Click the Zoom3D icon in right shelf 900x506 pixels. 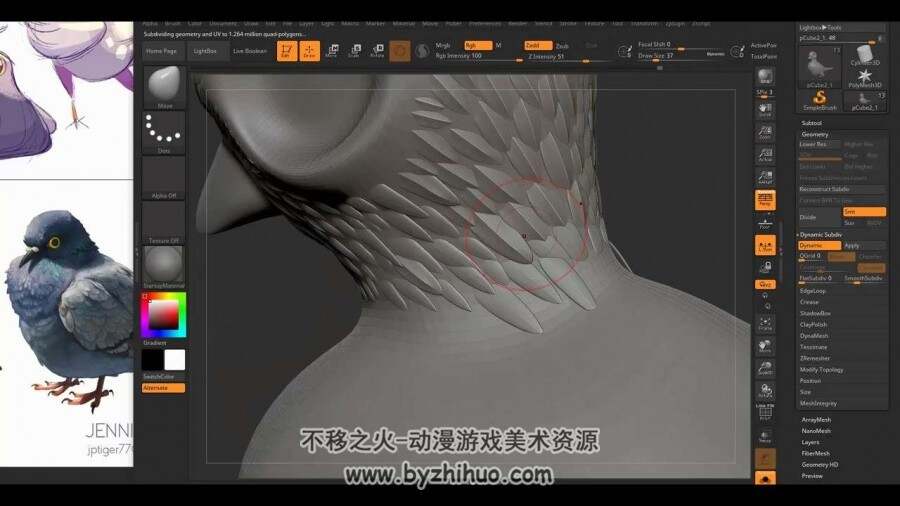pos(765,369)
